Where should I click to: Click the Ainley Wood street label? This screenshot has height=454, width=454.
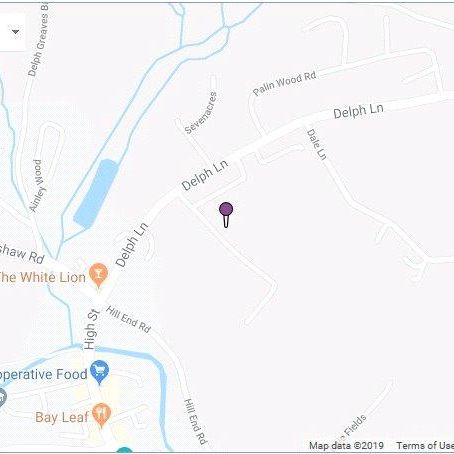37,186
